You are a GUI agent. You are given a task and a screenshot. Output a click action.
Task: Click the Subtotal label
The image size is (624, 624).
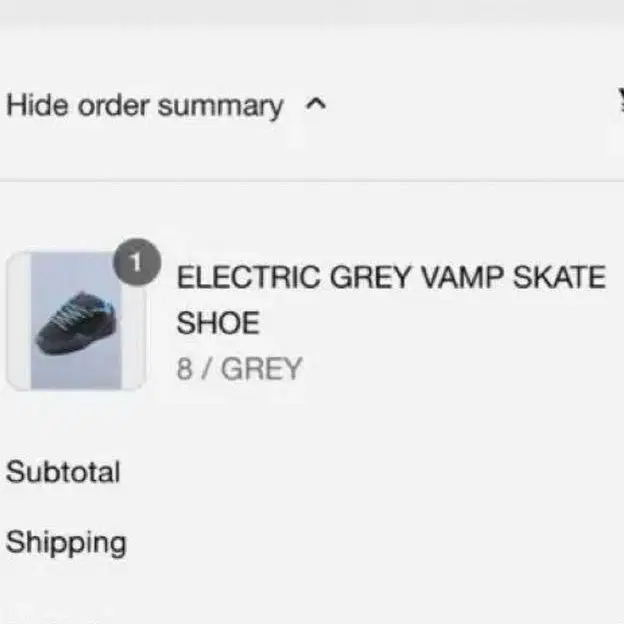click(x=63, y=472)
